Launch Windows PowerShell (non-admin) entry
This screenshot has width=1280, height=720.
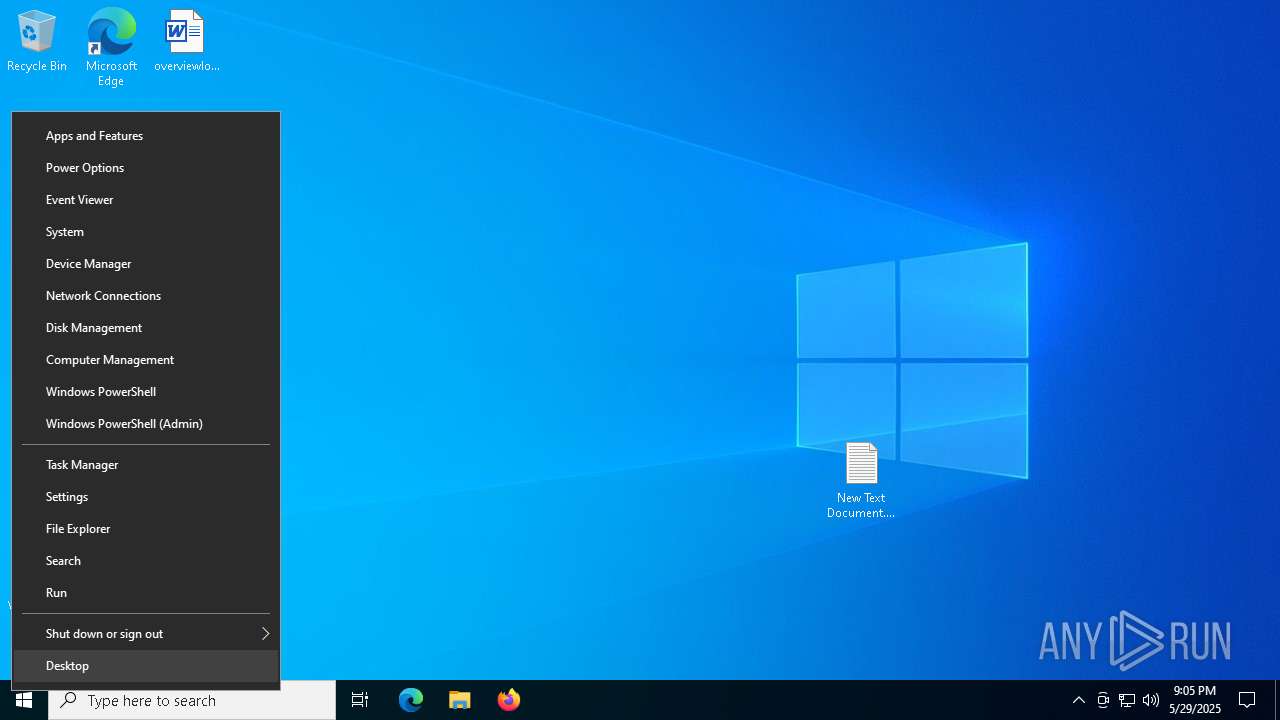pyautogui.click(x=146, y=392)
